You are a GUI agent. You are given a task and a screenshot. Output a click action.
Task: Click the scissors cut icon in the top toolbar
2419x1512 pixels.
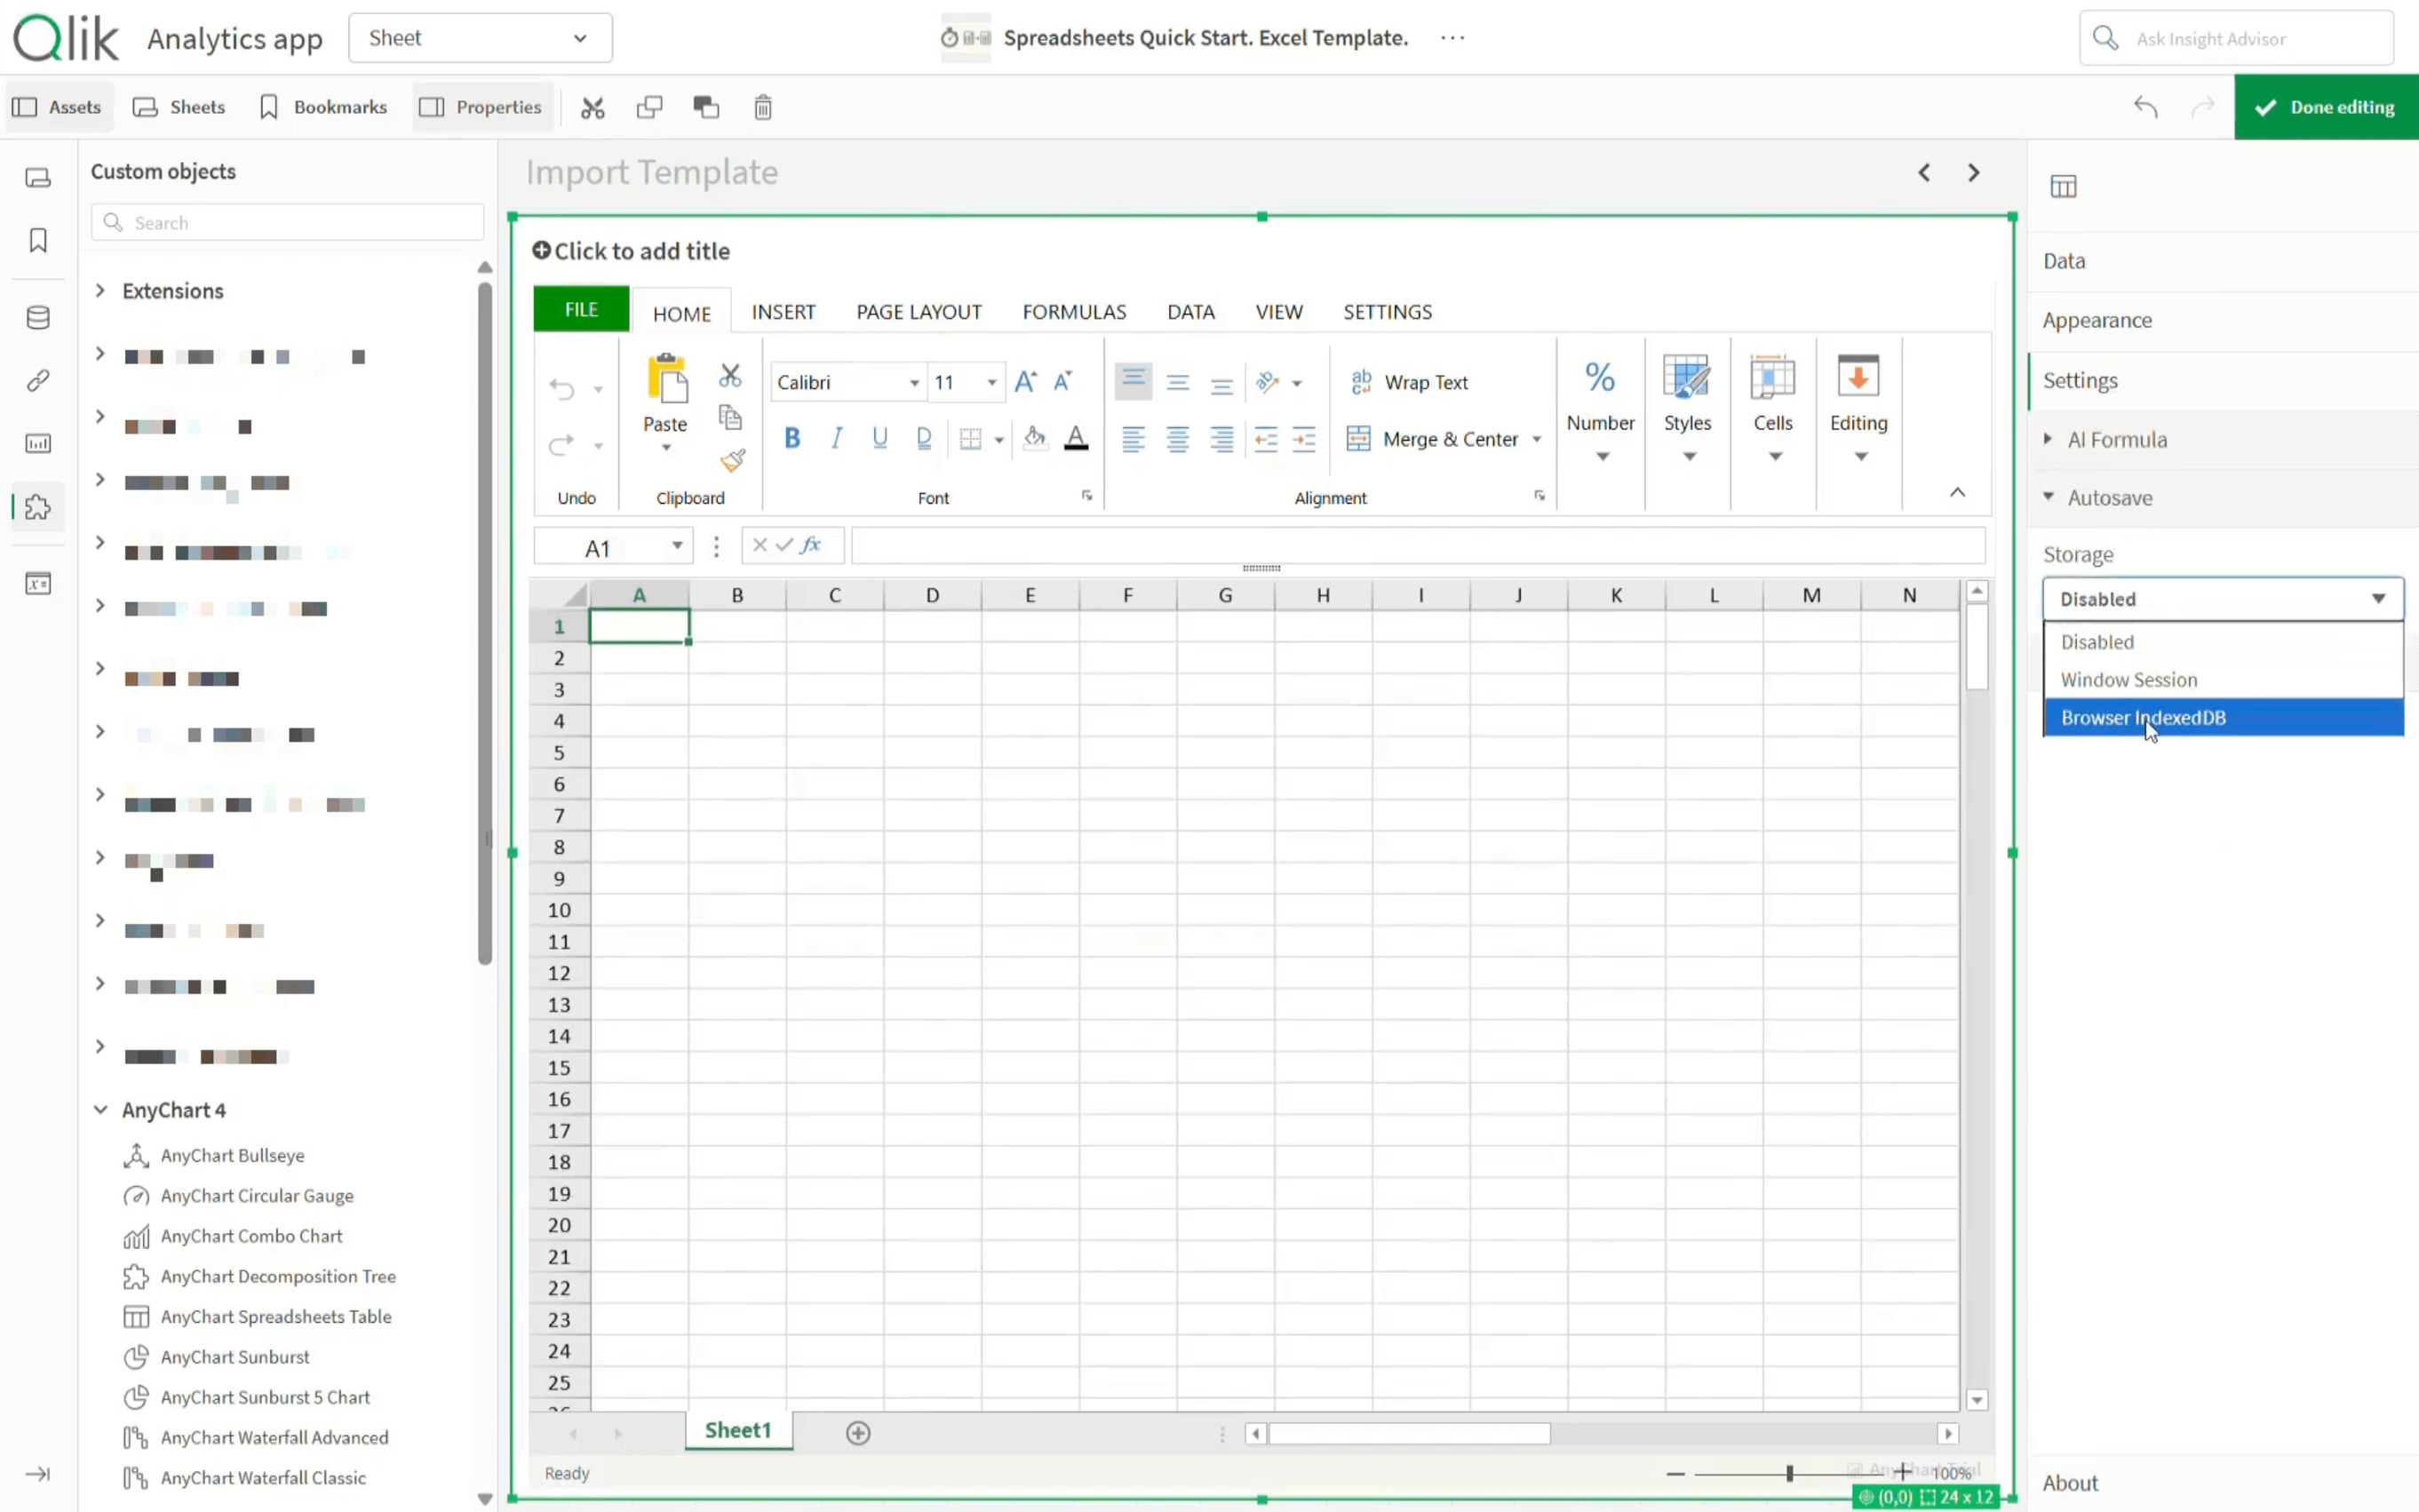coord(592,107)
